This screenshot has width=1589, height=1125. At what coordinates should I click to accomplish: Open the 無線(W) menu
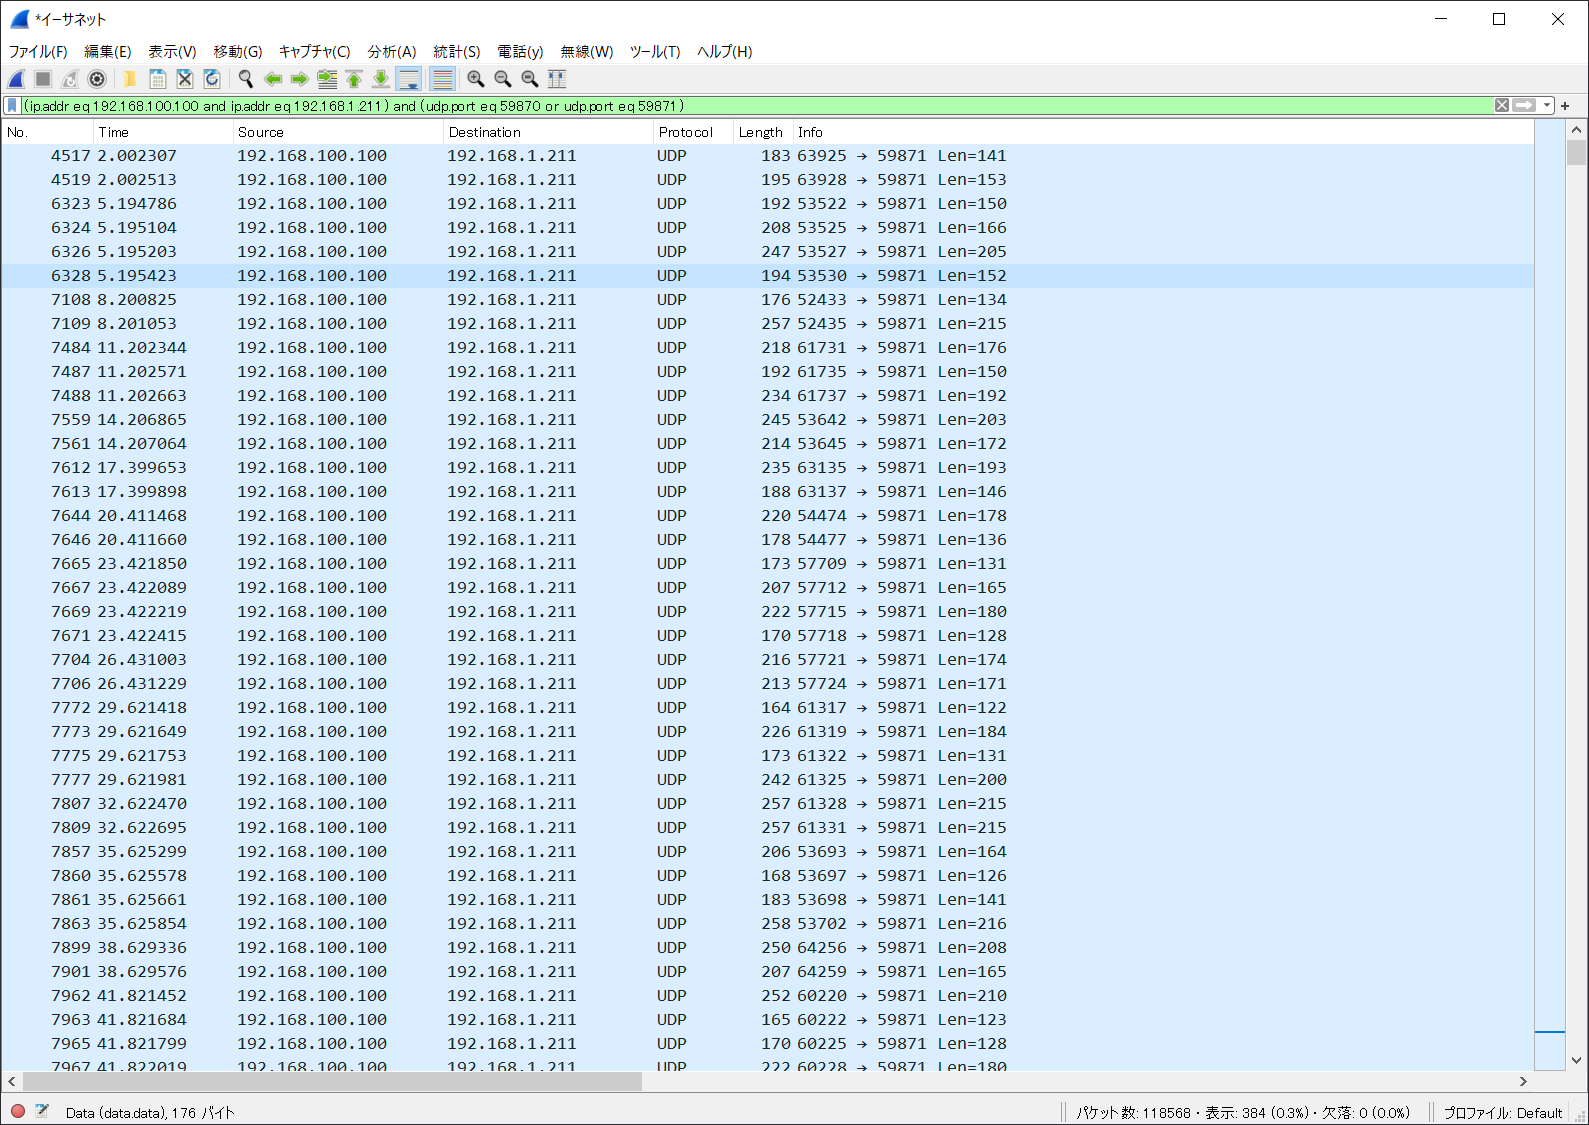coord(587,52)
